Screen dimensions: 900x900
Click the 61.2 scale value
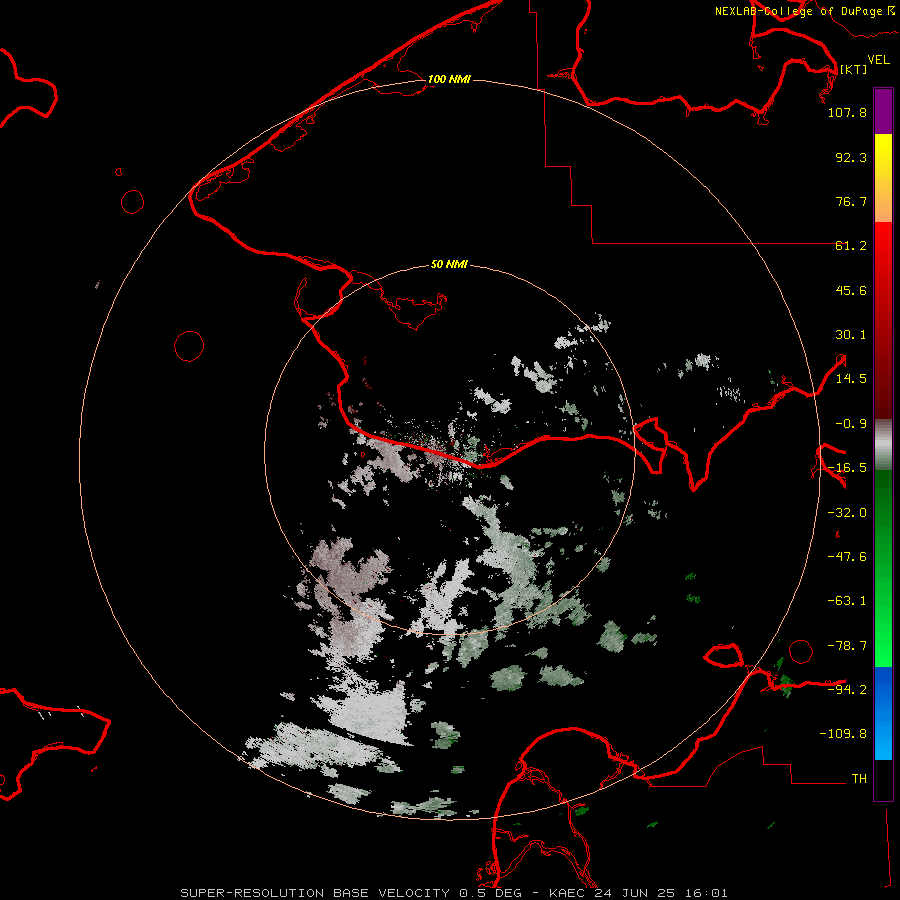851,246
